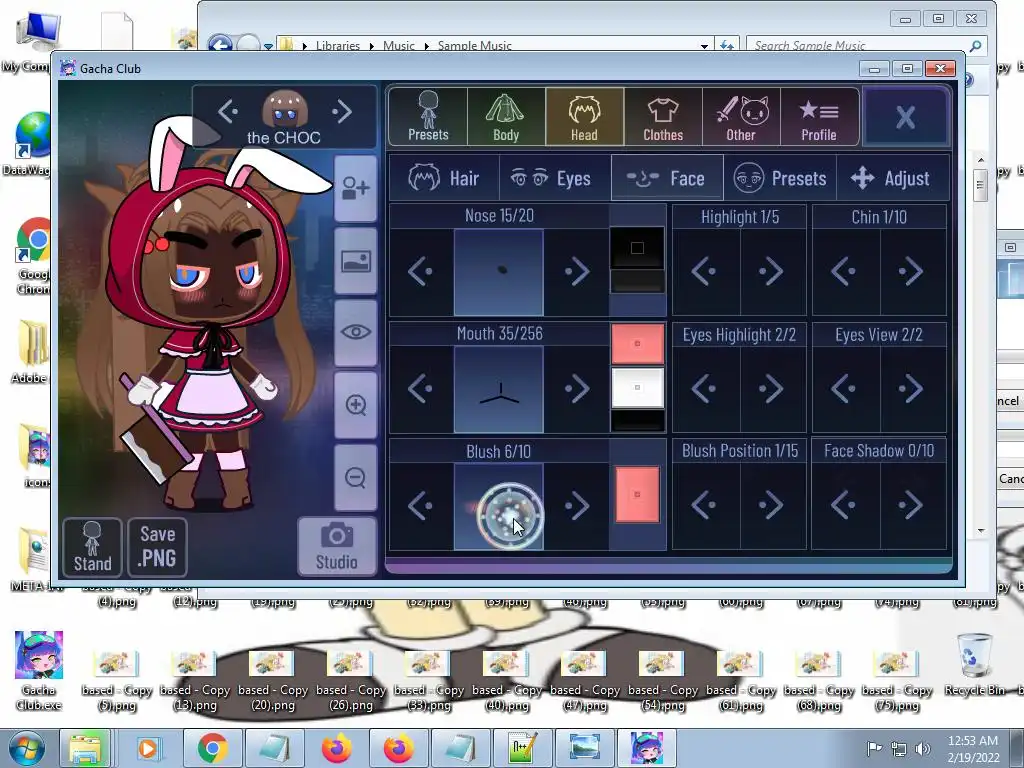Increase the Highlight option
The width and height of the screenshot is (1024, 768).
[772, 271]
